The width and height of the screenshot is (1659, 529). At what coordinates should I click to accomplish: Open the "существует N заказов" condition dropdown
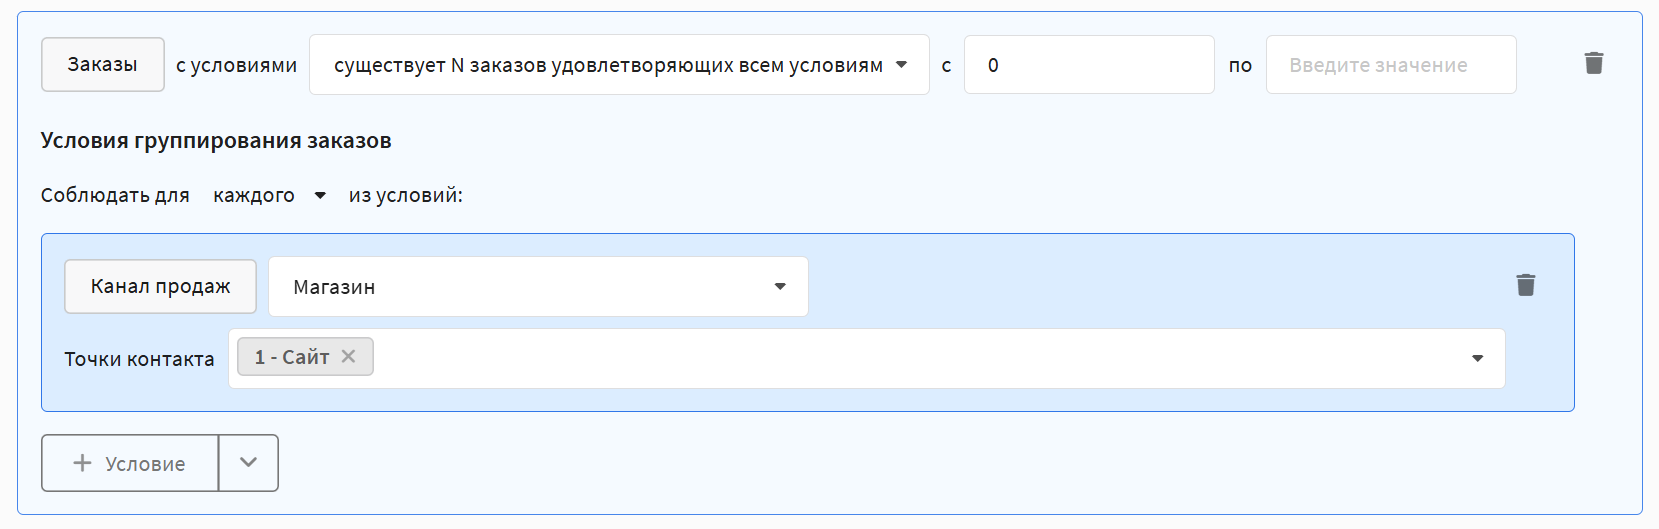click(619, 65)
